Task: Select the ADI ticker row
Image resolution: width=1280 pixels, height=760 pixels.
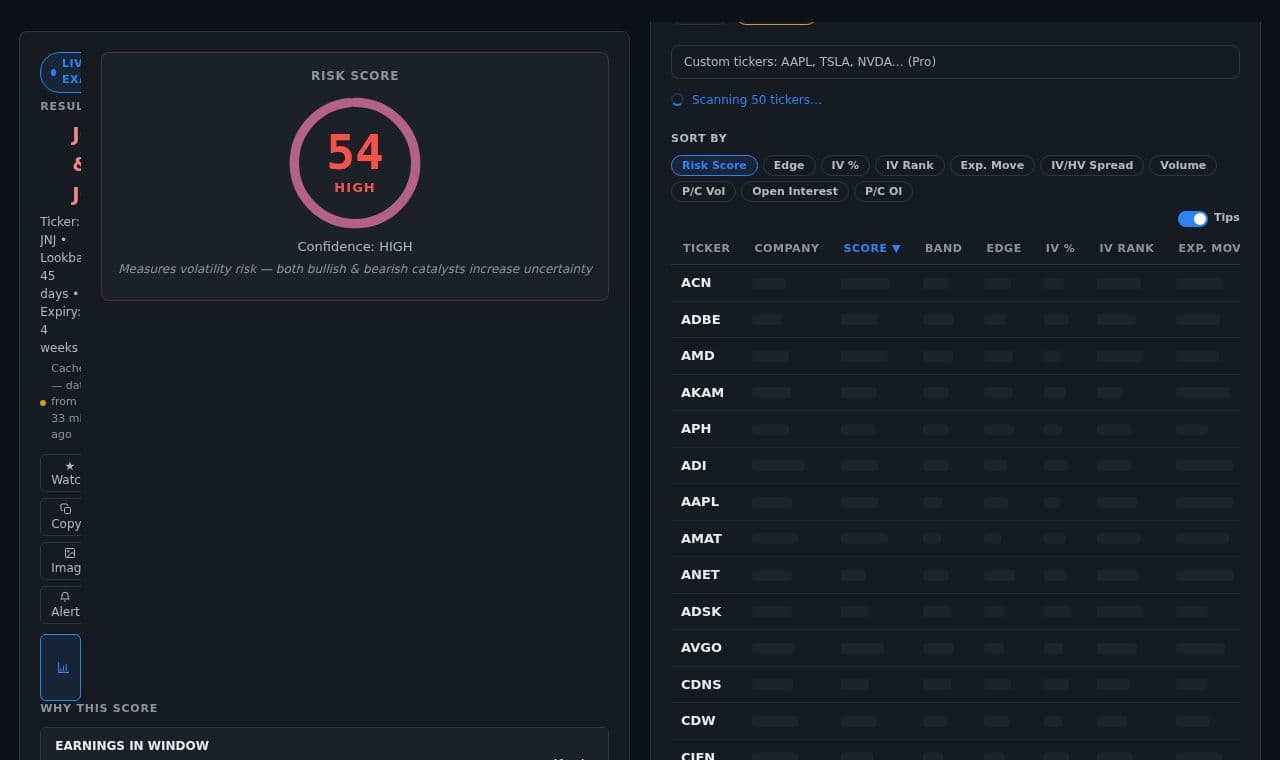Action: [955, 466]
